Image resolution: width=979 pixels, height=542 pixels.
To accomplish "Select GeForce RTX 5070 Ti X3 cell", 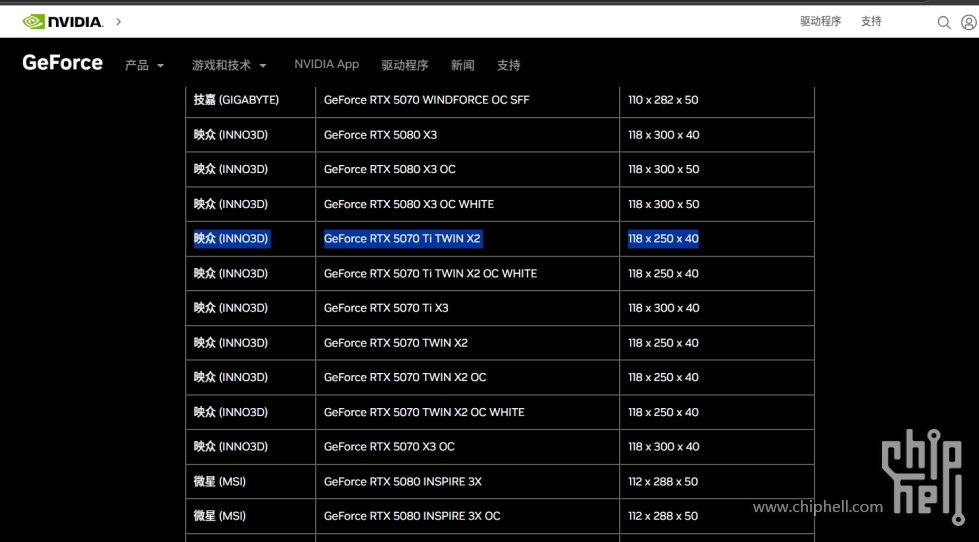I will point(386,308).
